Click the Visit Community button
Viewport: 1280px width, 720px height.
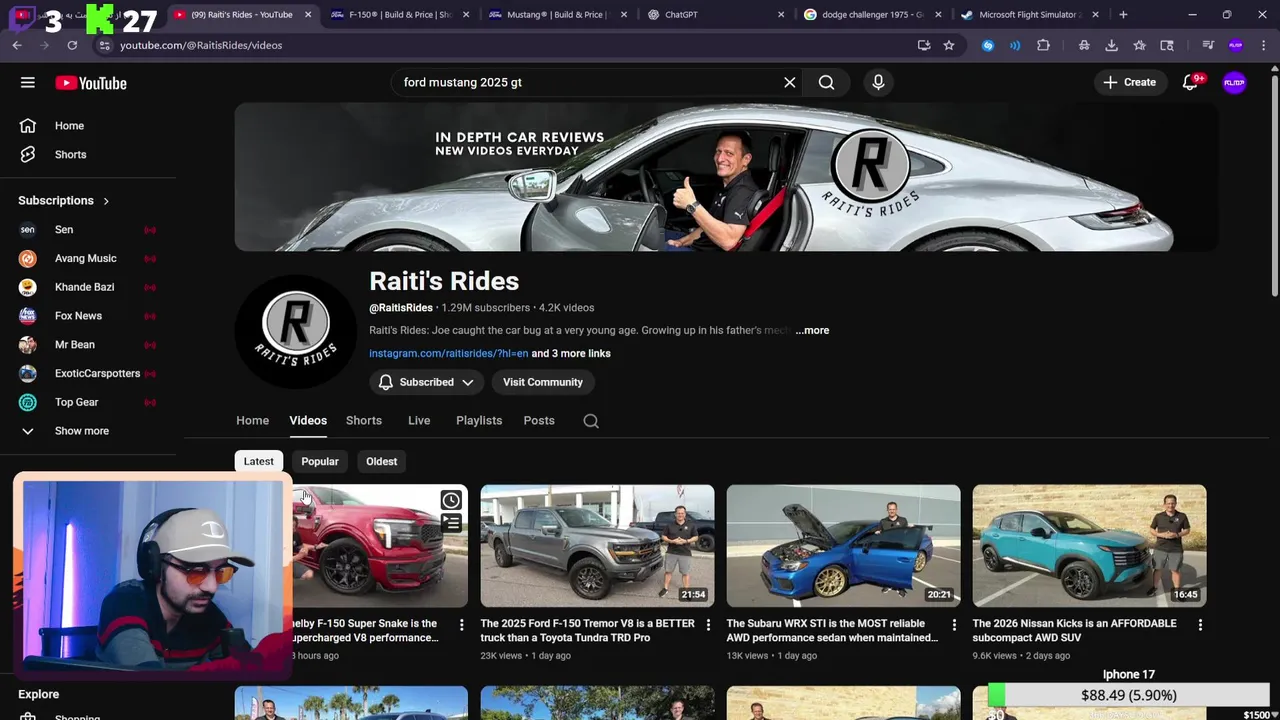pyautogui.click(x=542, y=382)
